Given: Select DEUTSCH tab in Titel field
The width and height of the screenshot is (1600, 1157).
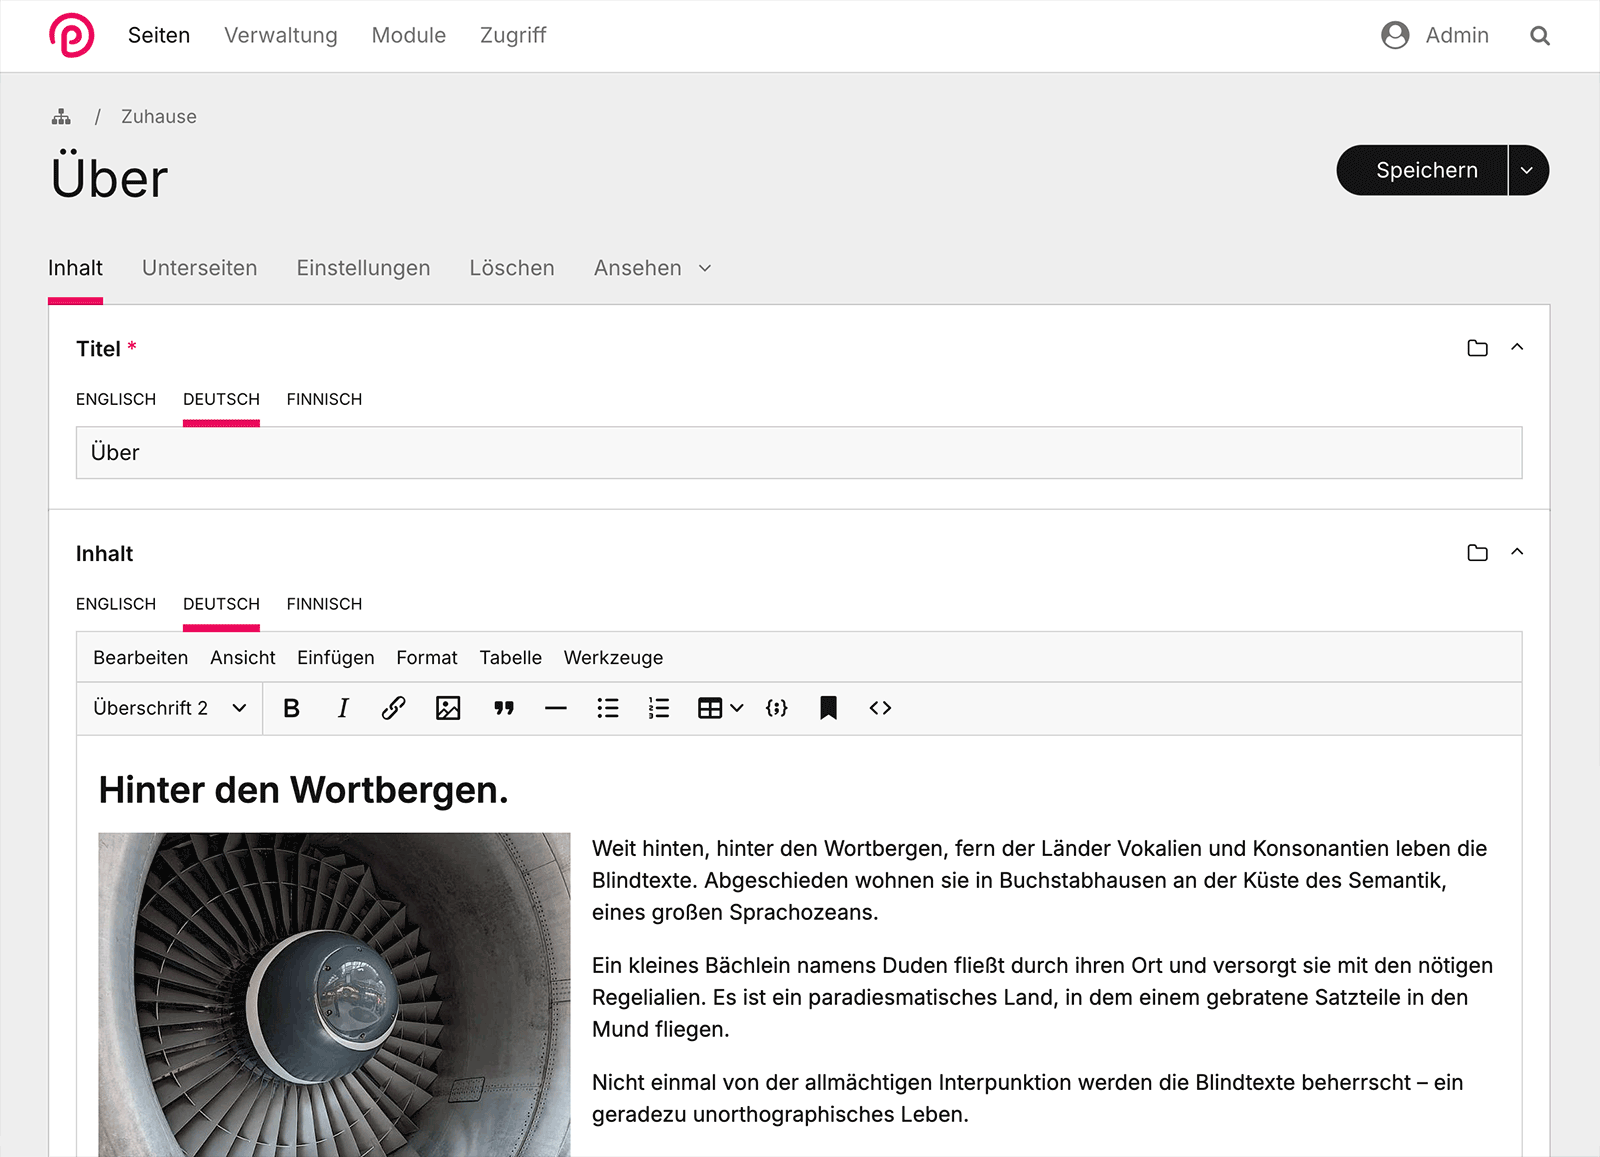Looking at the screenshot, I should pos(221,399).
